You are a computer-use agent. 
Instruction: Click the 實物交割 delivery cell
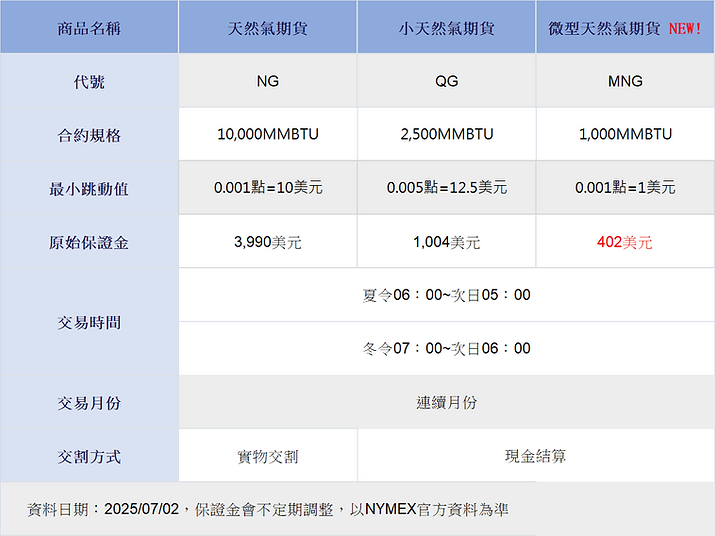click(267, 456)
